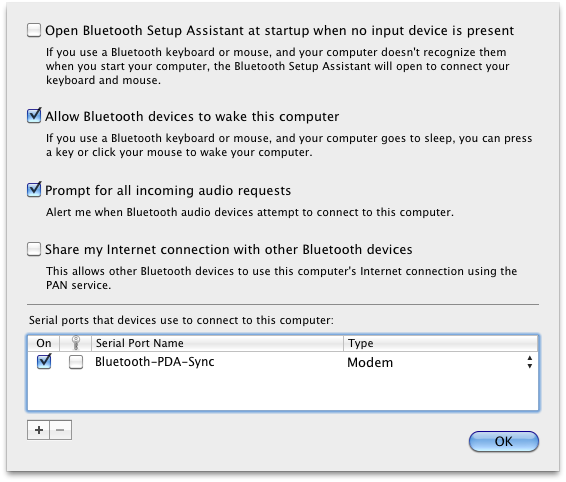
Task: Click the Allow Bluetooth devices to wake label
Action: [192, 117]
